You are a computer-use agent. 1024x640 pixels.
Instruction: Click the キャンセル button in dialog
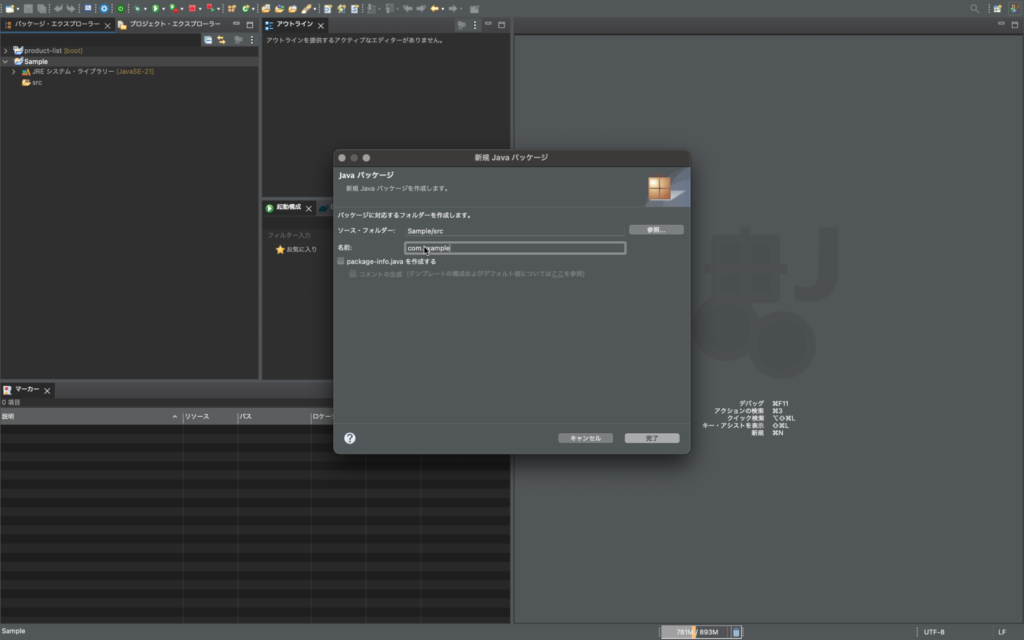585,438
